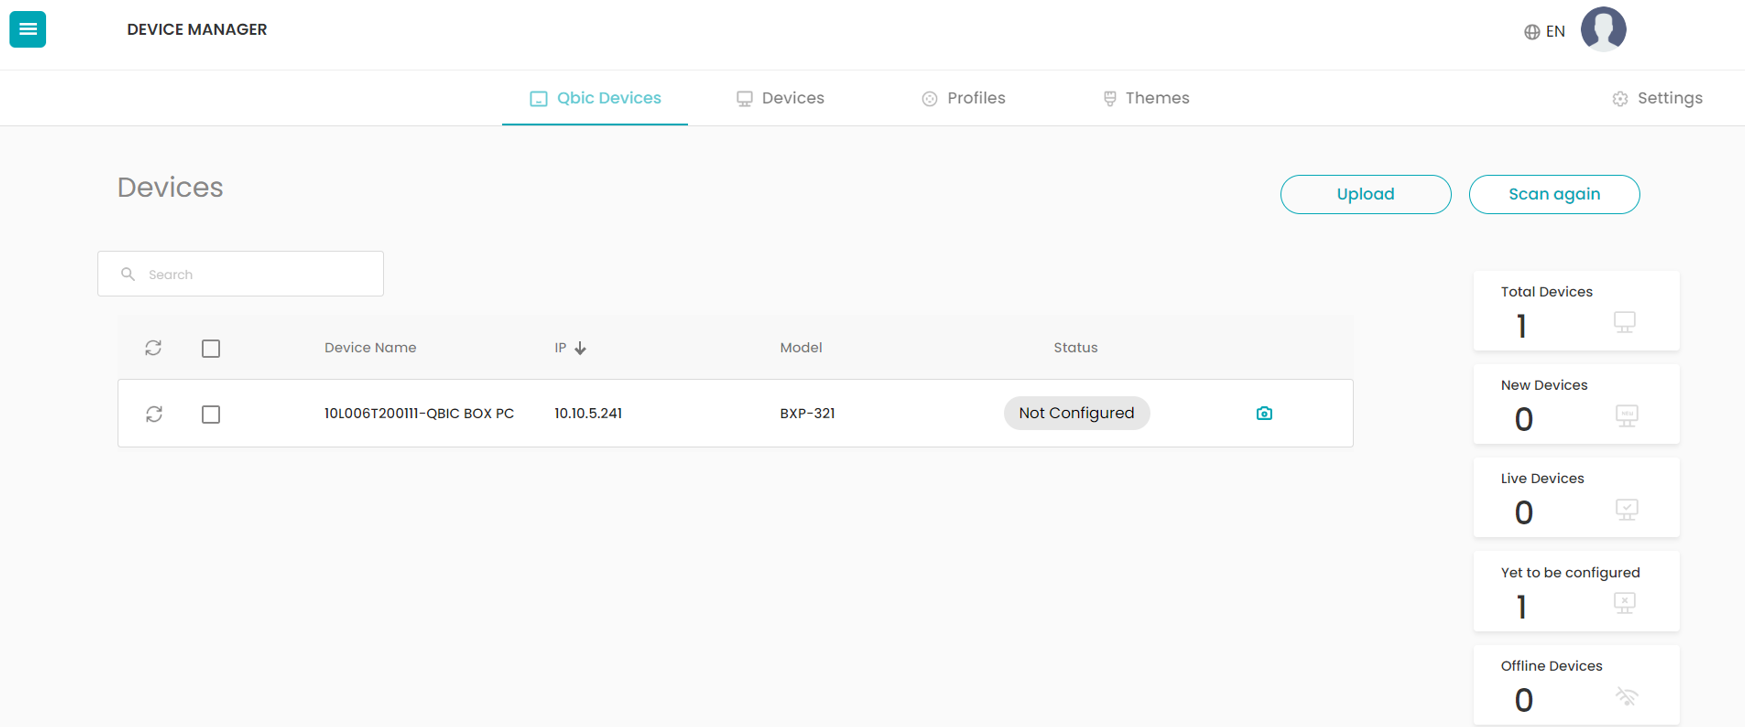Image resolution: width=1745 pixels, height=727 pixels.
Task: Focus the Search input field
Action: (241, 274)
